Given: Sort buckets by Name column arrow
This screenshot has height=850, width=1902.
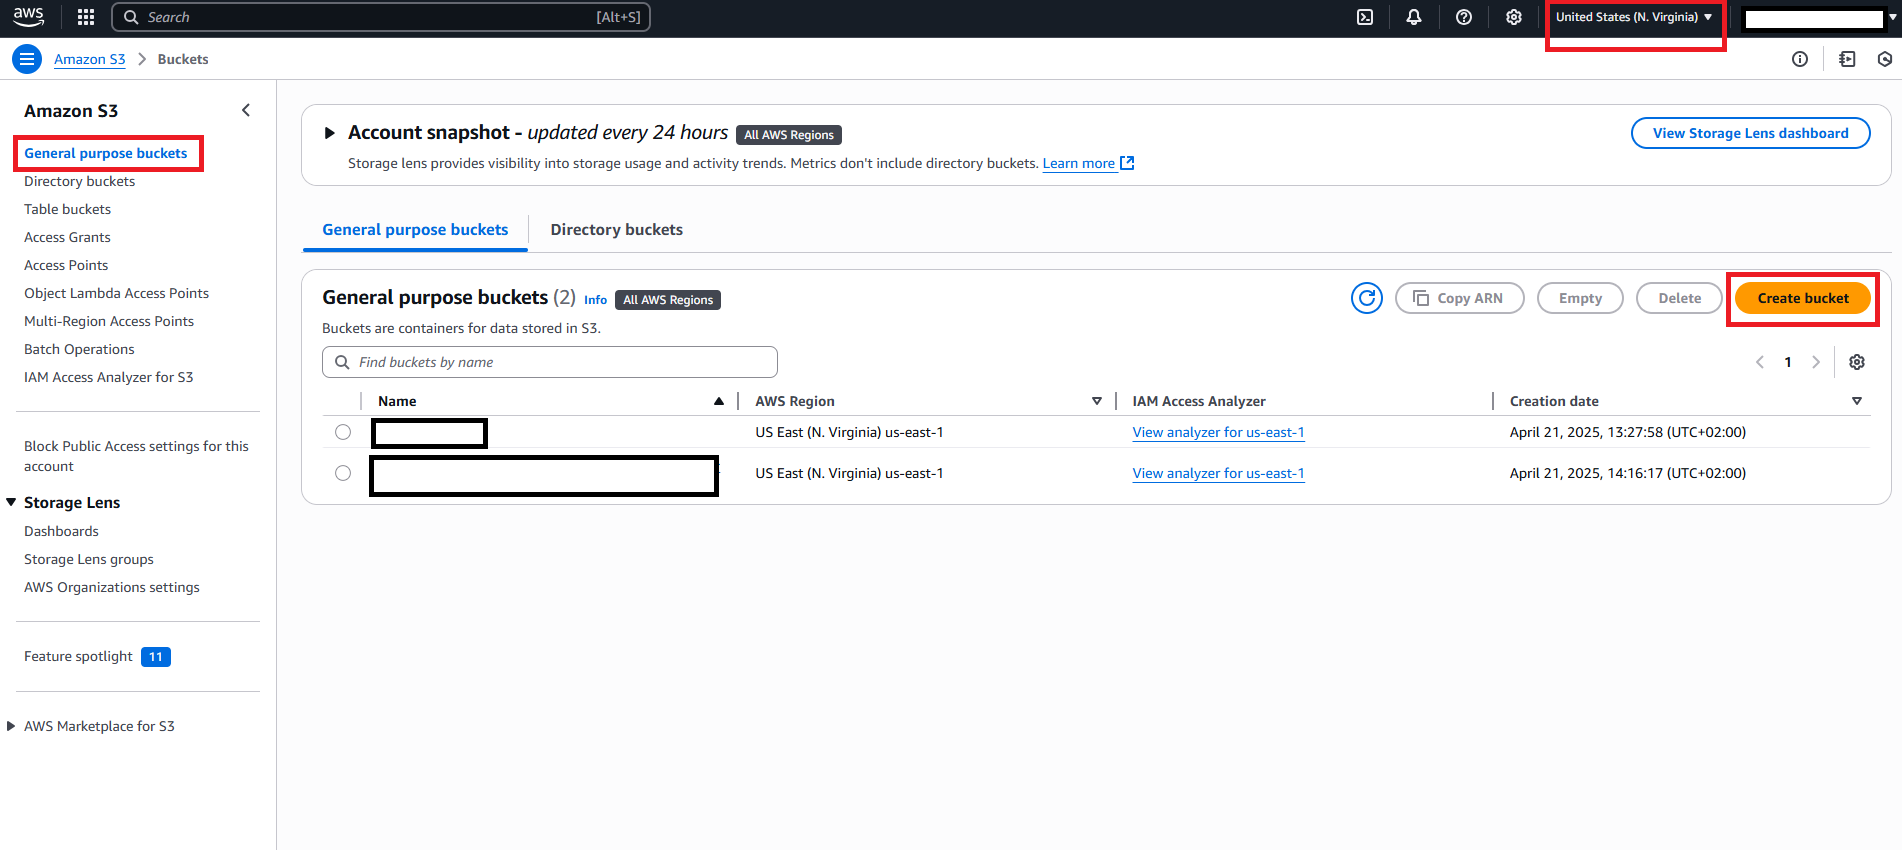Looking at the screenshot, I should (719, 401).
